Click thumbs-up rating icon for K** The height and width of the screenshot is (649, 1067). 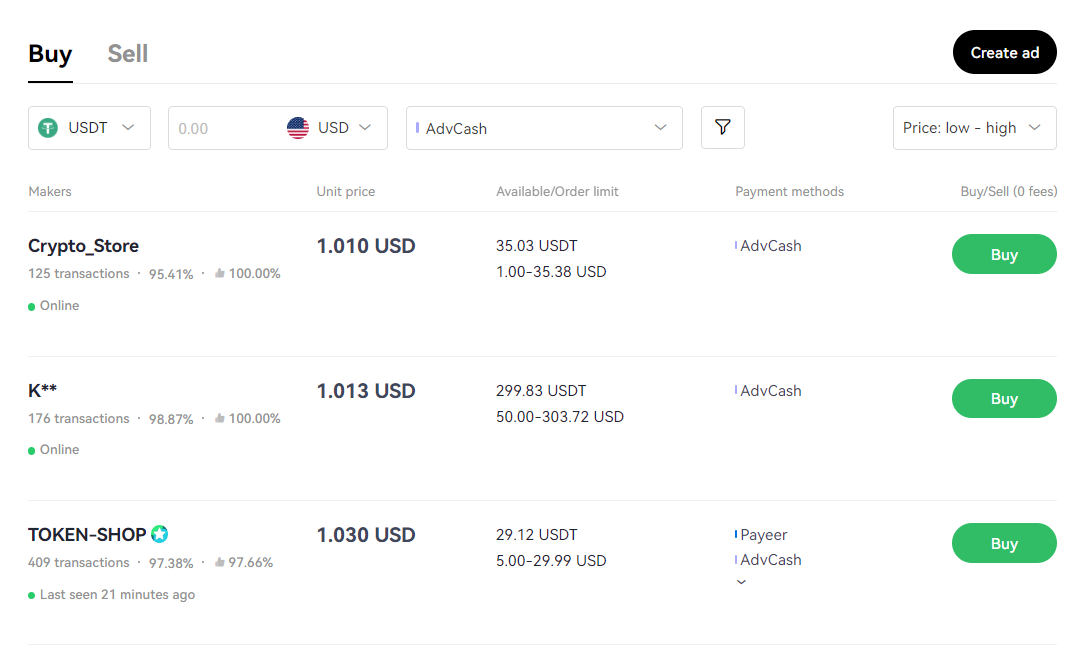pos(220,418)
